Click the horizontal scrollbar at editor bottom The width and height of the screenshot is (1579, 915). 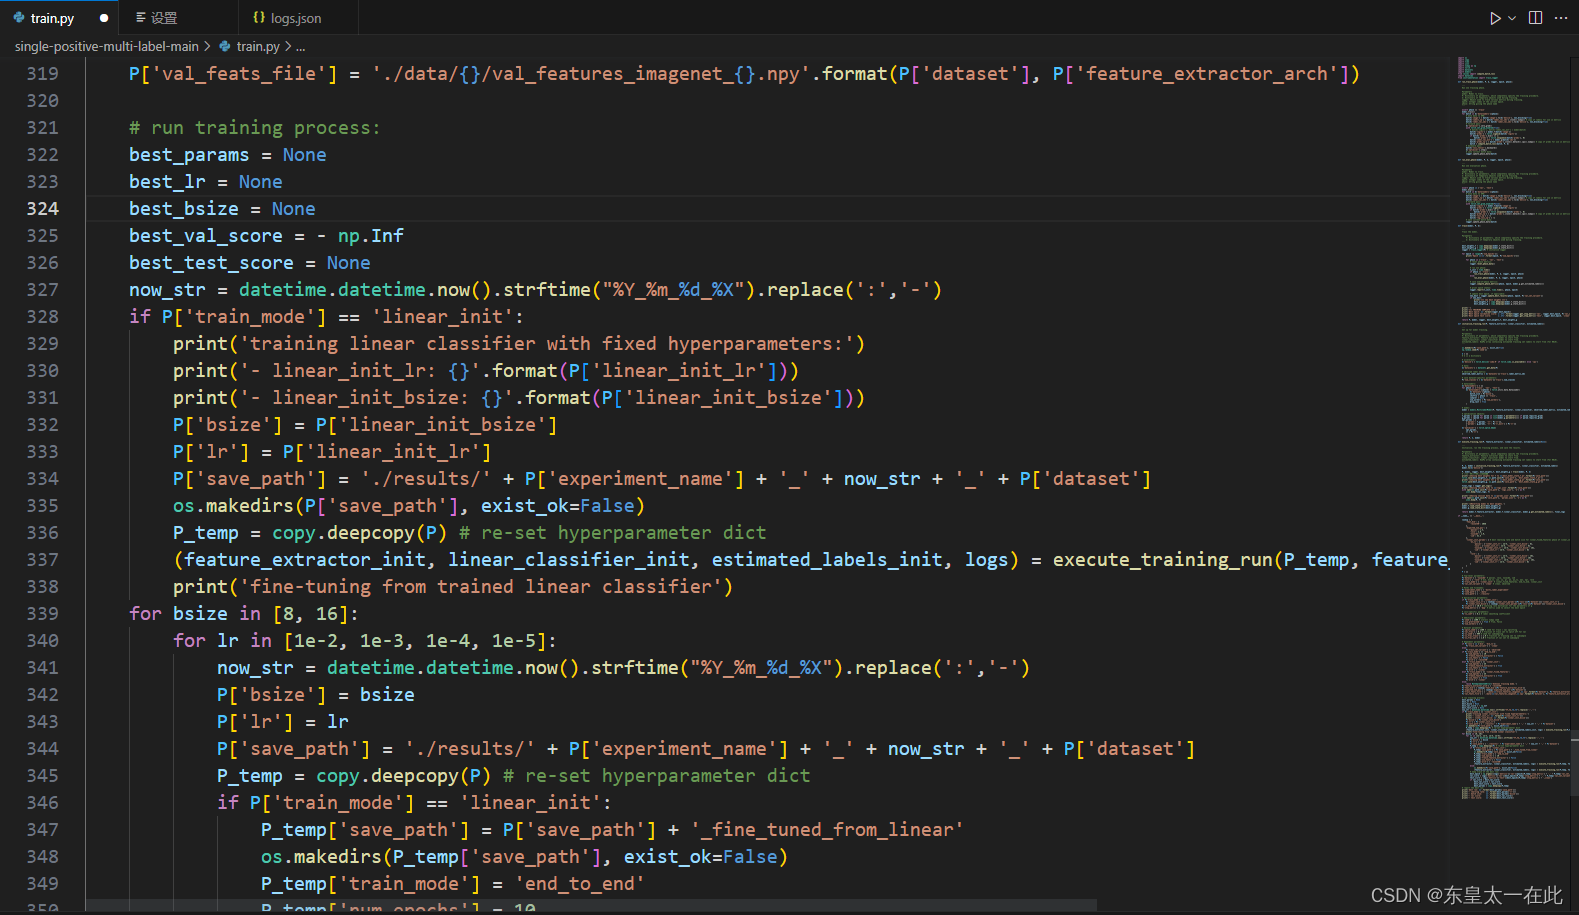tap(590, 906)
